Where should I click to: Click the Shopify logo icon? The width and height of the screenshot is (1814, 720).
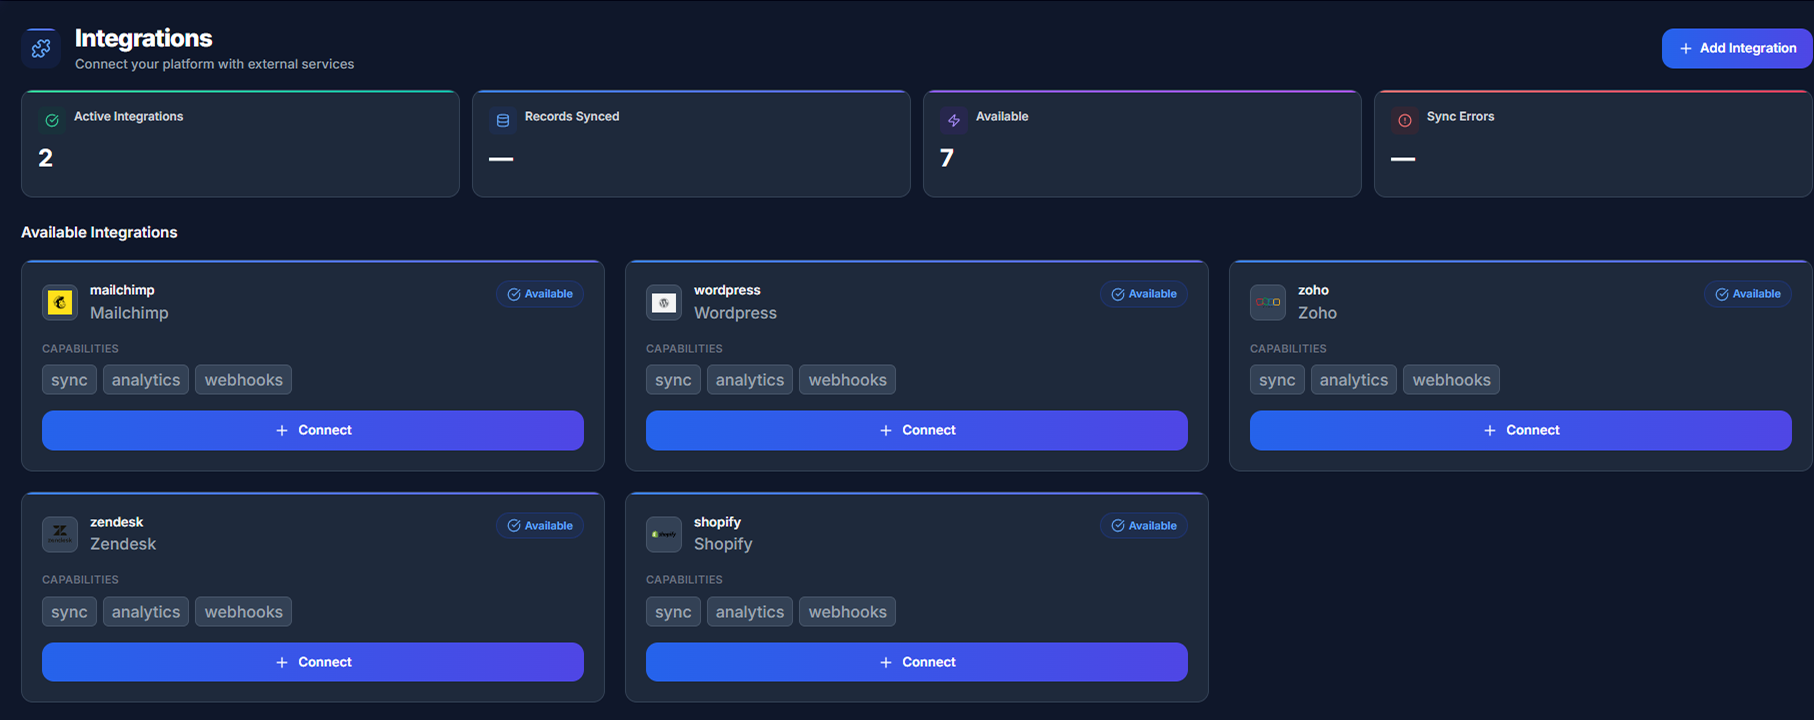pos(664,534)
